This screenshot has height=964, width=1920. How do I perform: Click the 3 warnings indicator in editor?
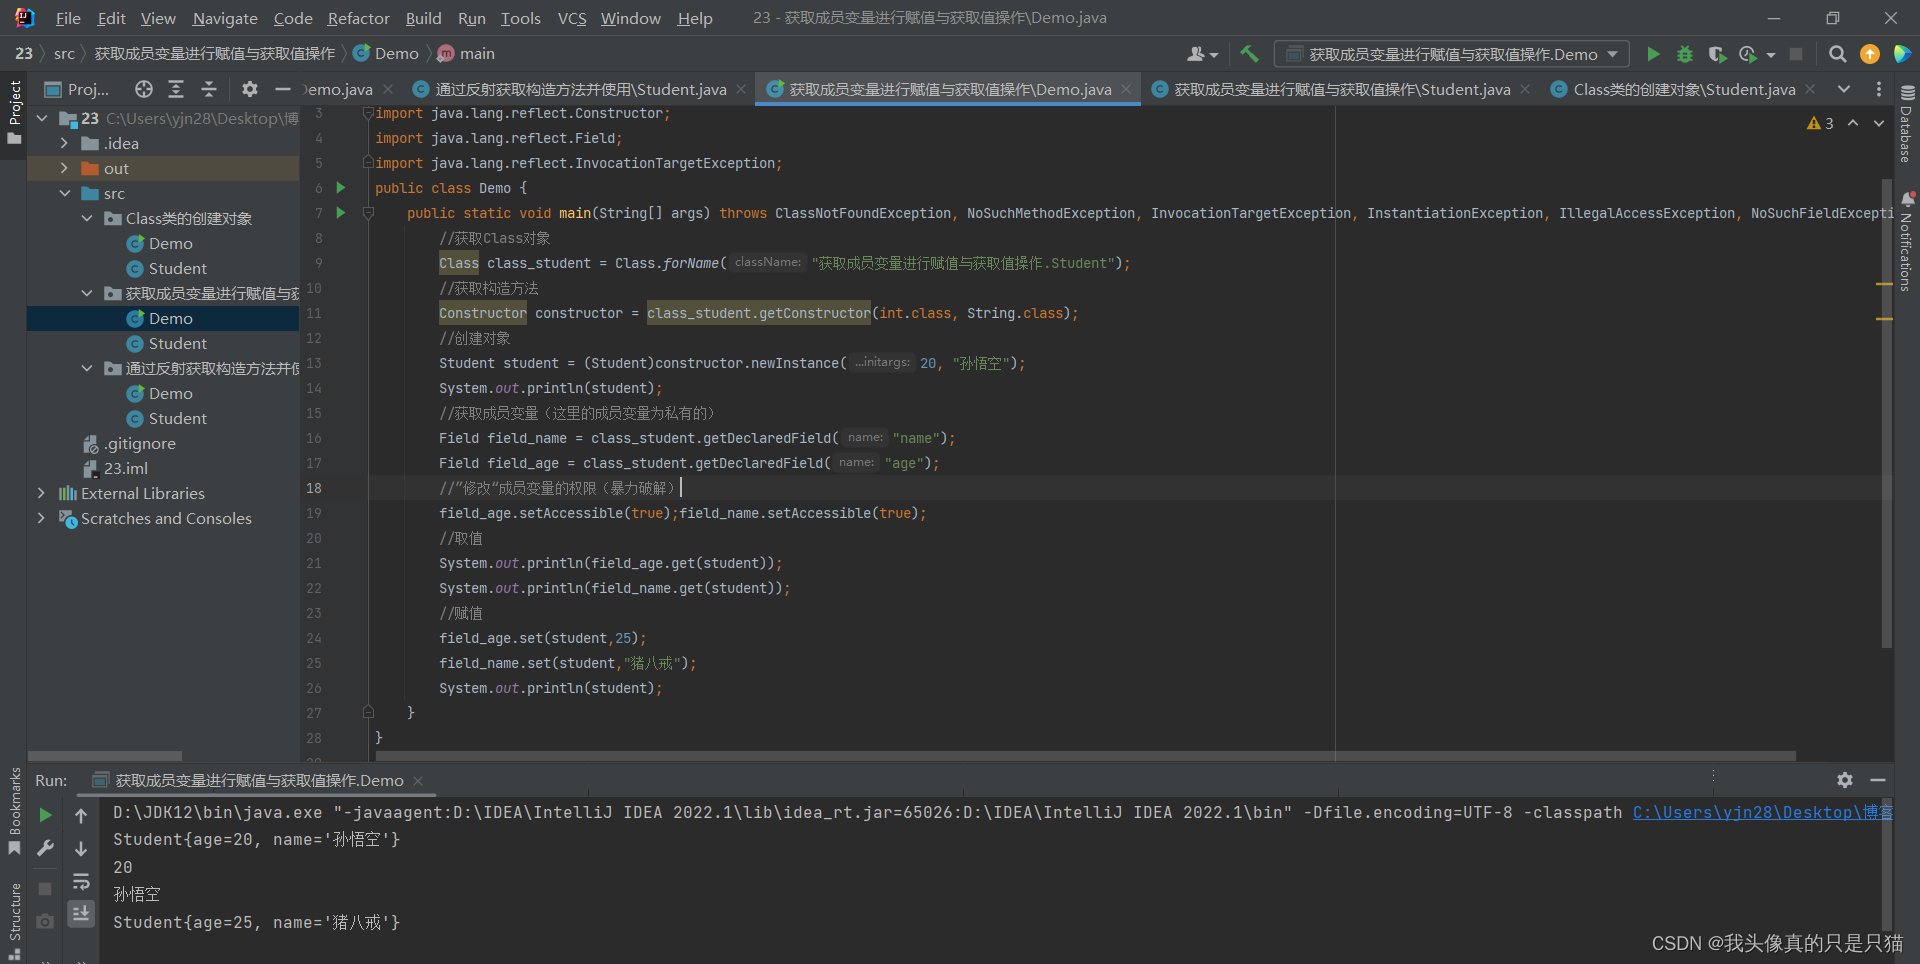tap(1820, 123)
